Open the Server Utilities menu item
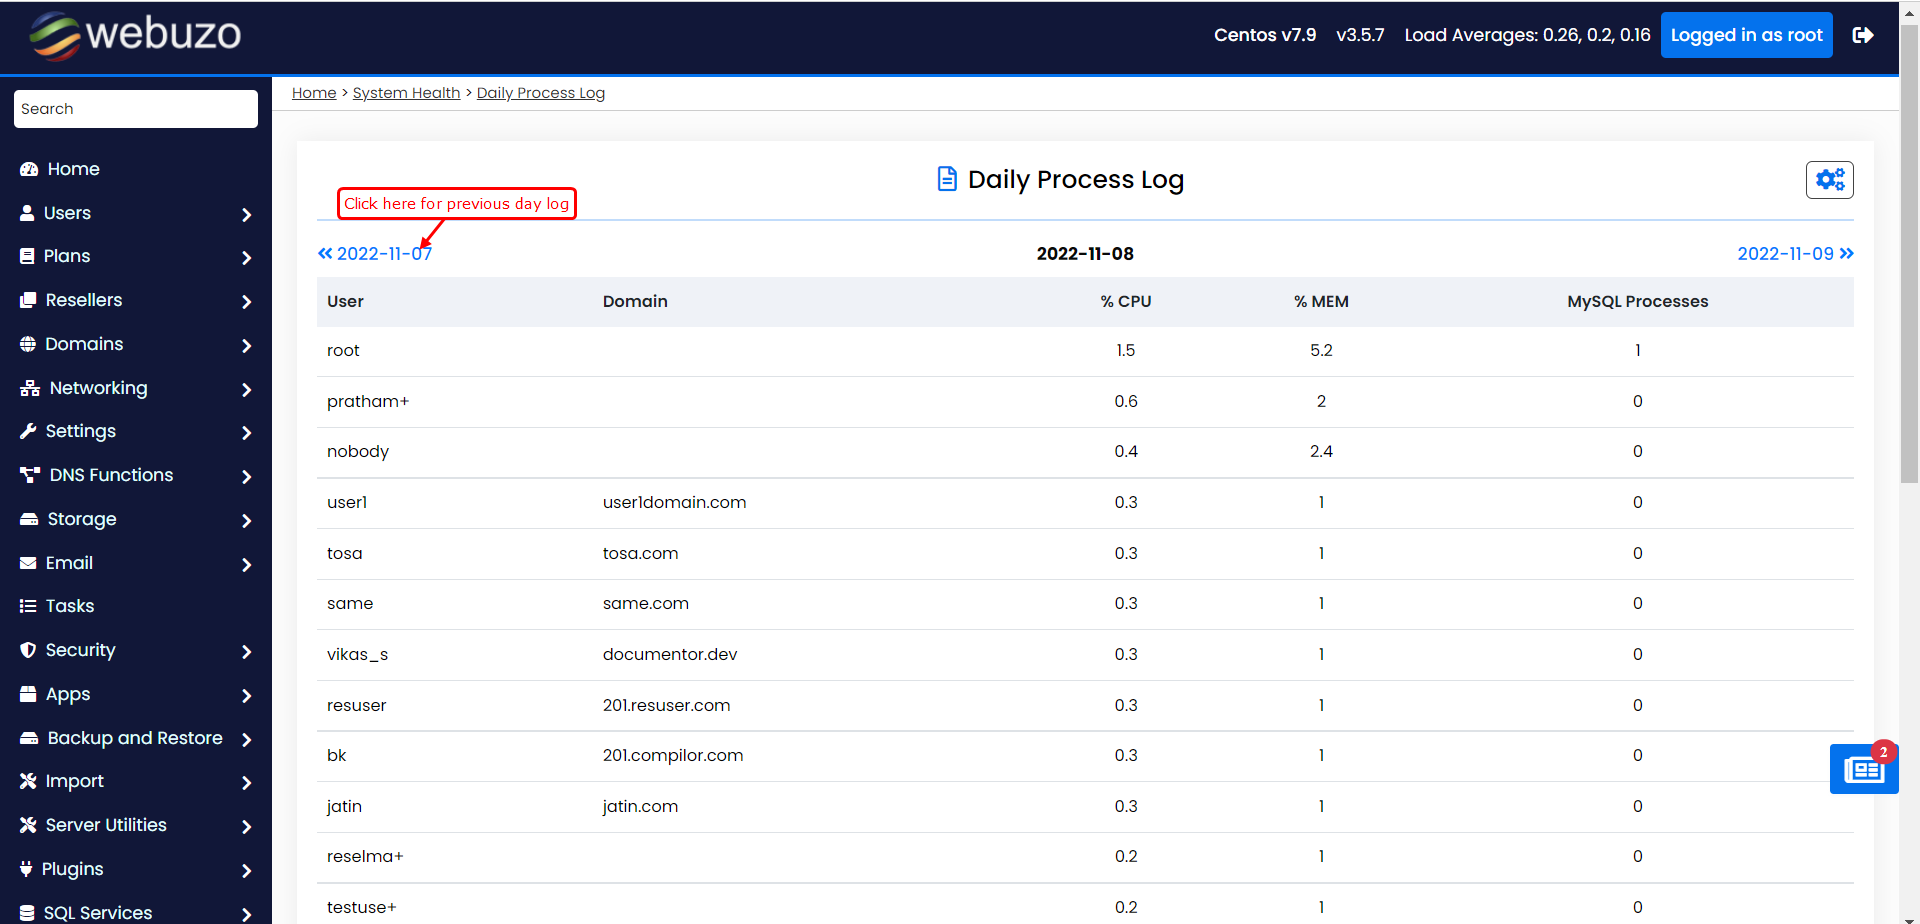 point(106,825)
